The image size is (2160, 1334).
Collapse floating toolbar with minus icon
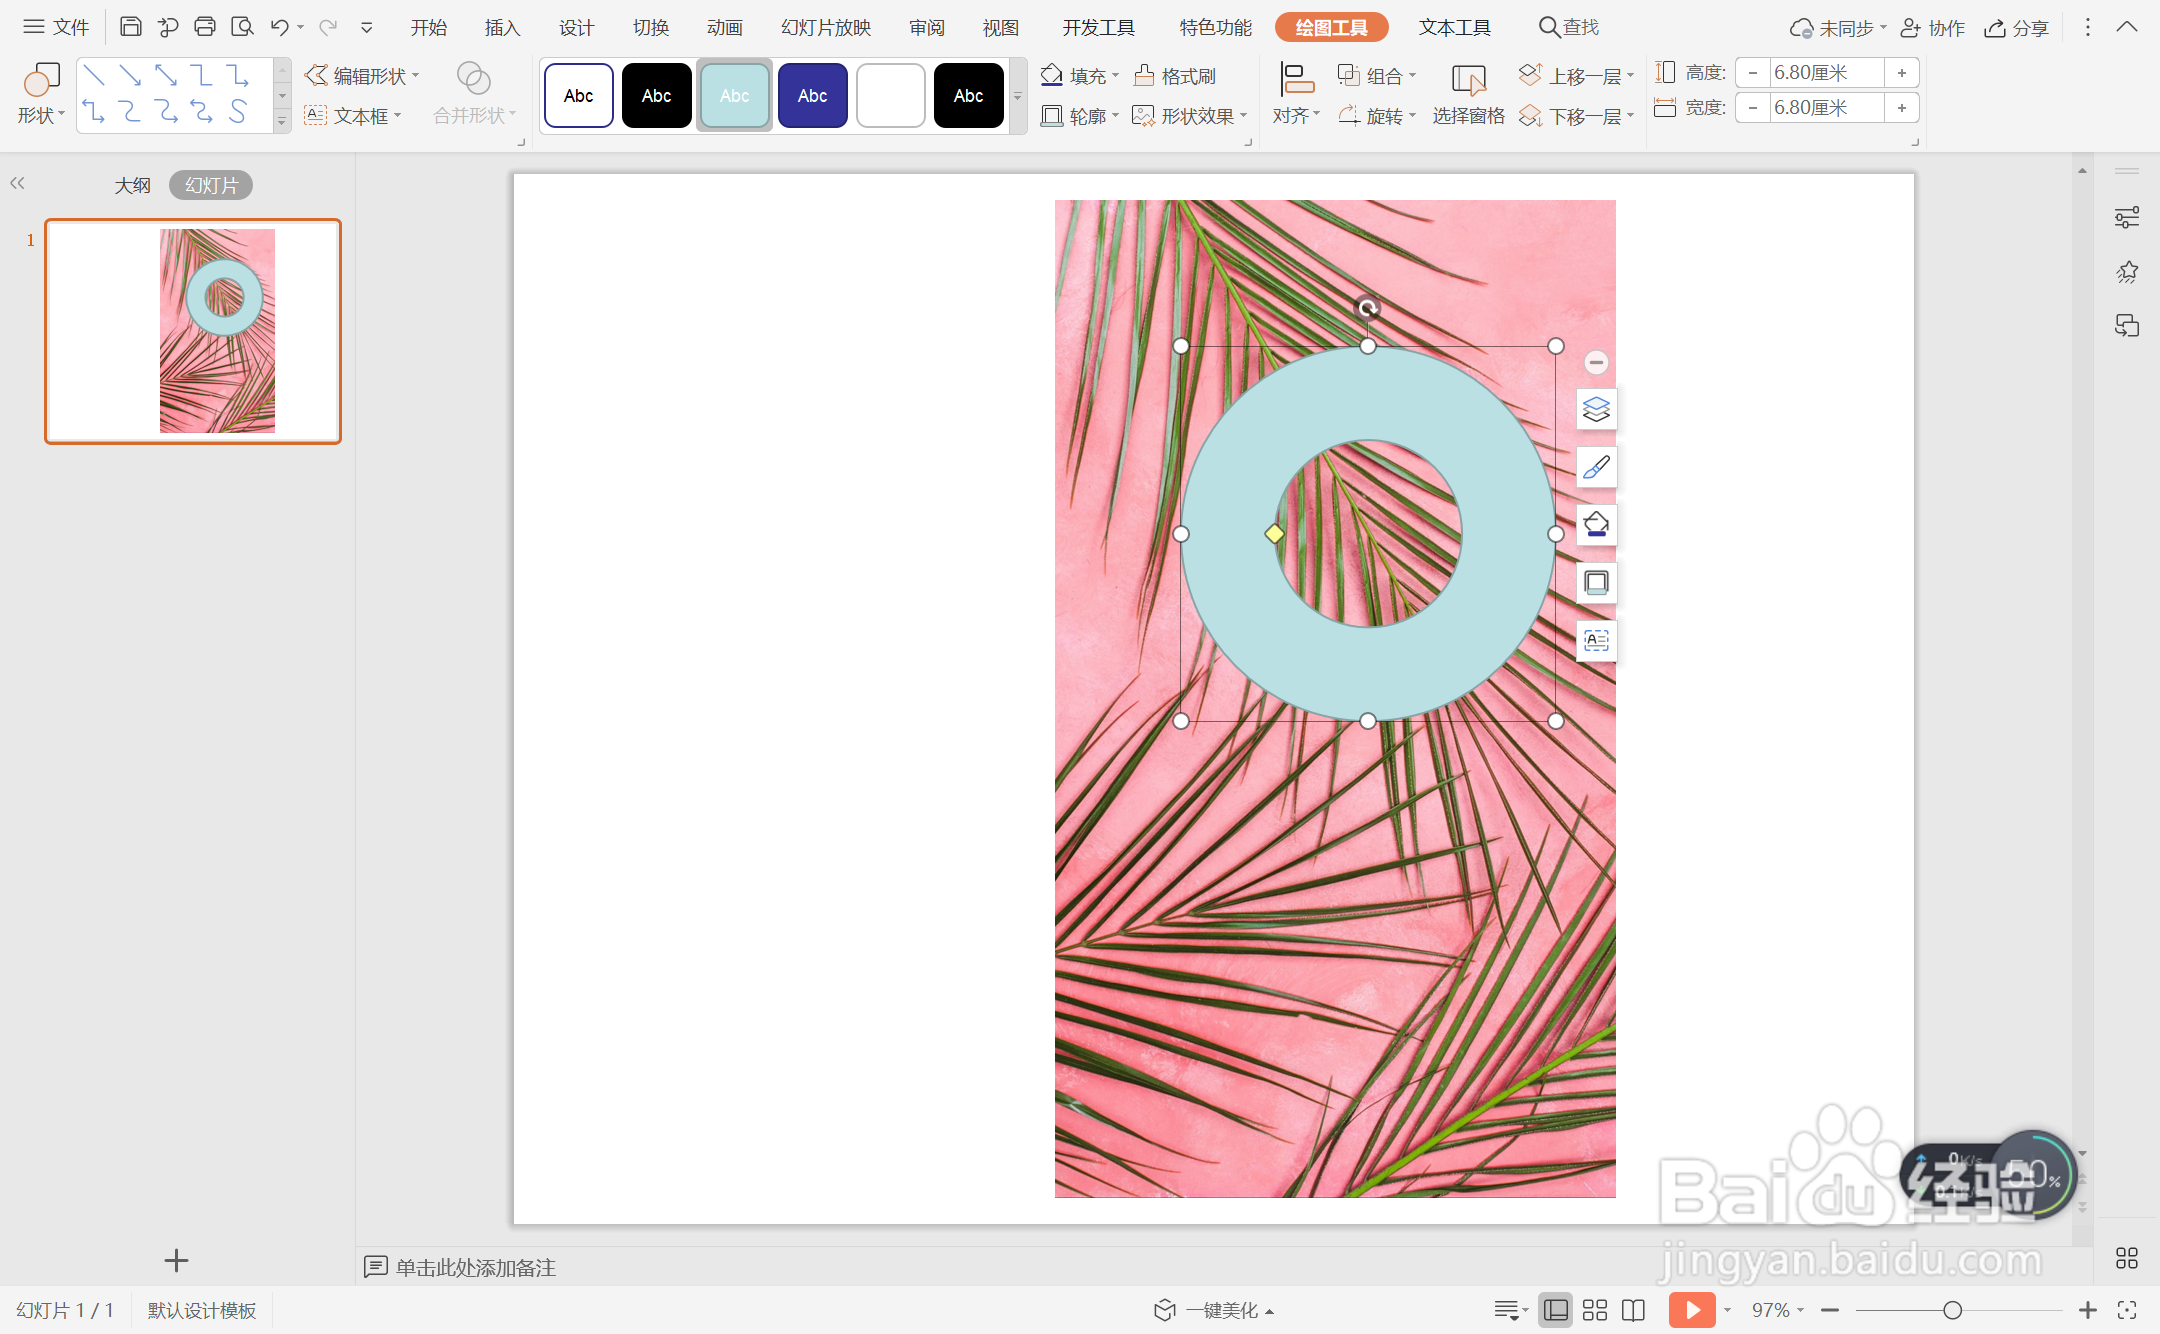tap(1596, 362)
